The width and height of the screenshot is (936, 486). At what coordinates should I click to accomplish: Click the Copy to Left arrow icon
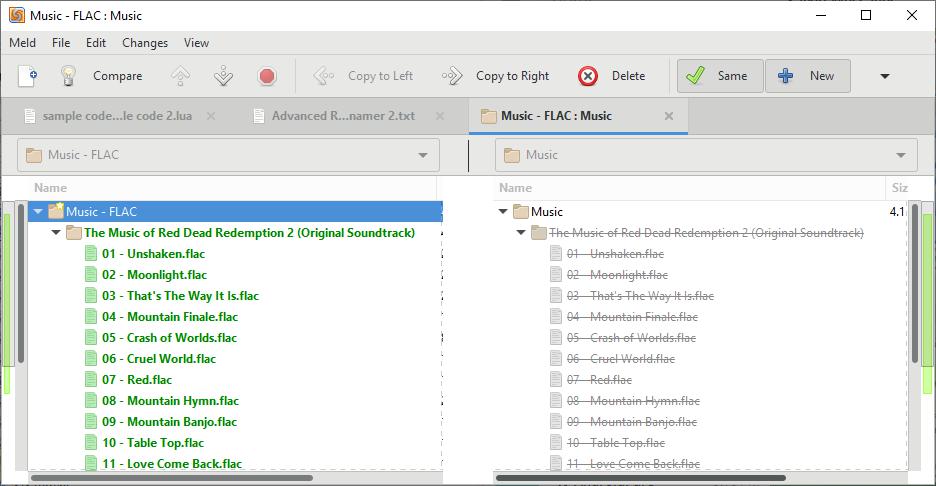(324, 76)
